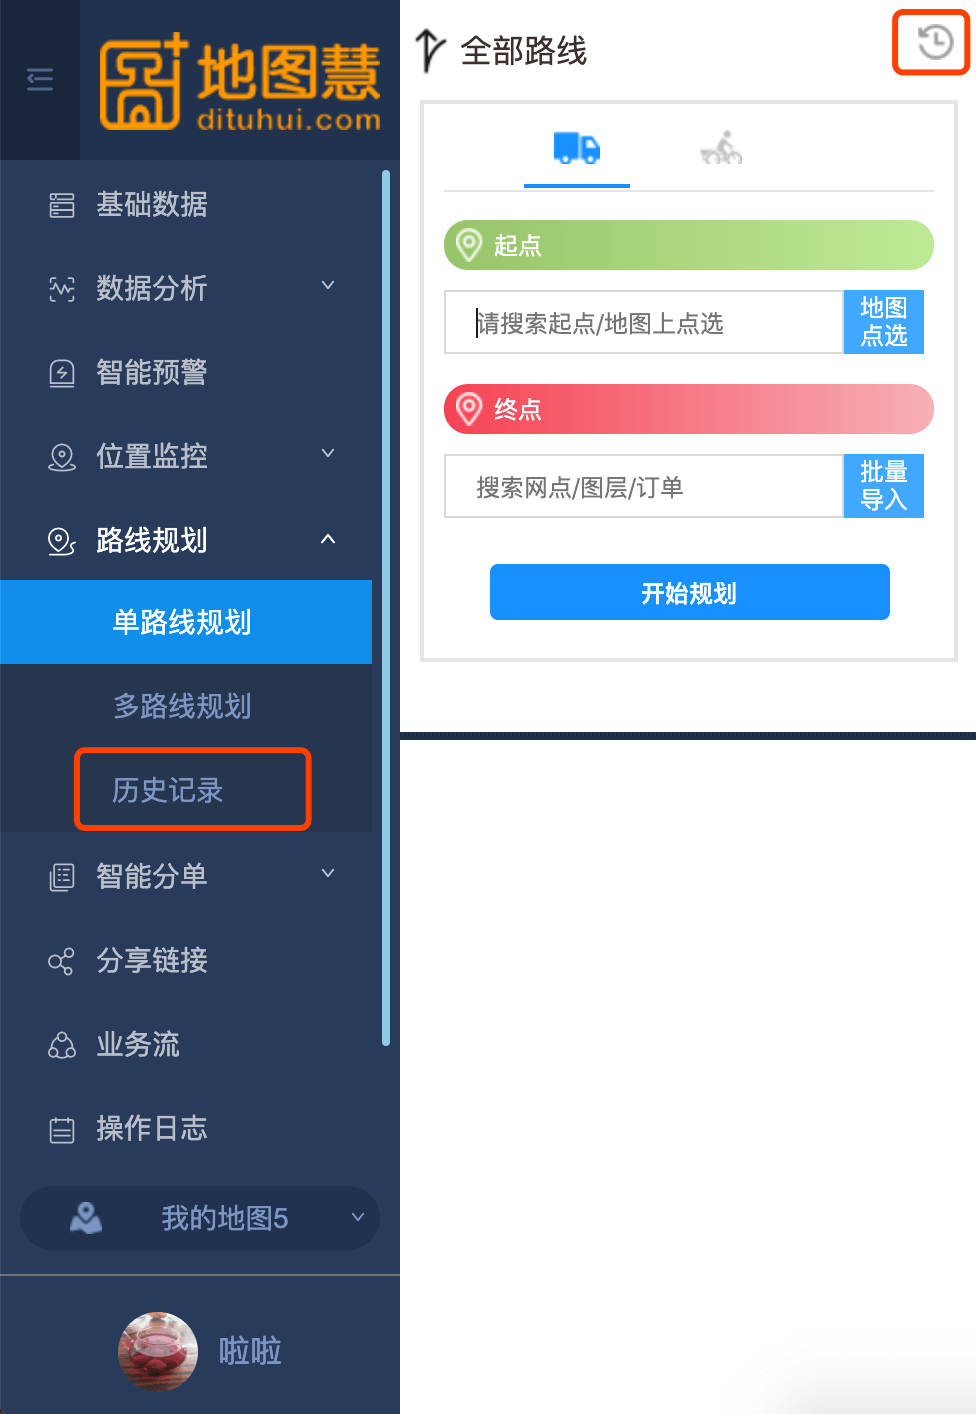Click the 基础数据 sidebar icon
Screen dimensions: 976x1414
pos(62,205)
